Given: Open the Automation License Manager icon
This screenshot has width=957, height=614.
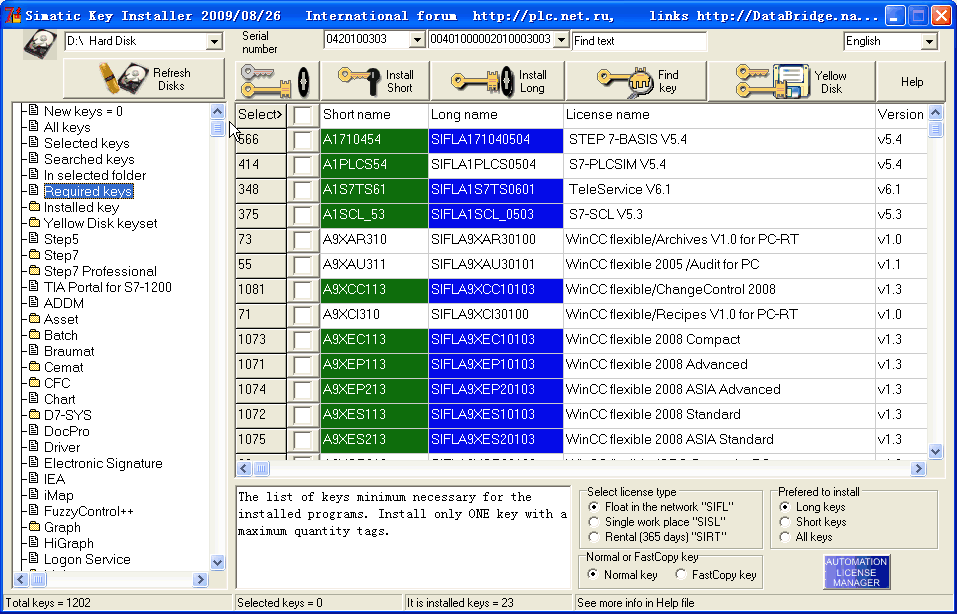Looking at the screenshot, I should coord(856,571).
